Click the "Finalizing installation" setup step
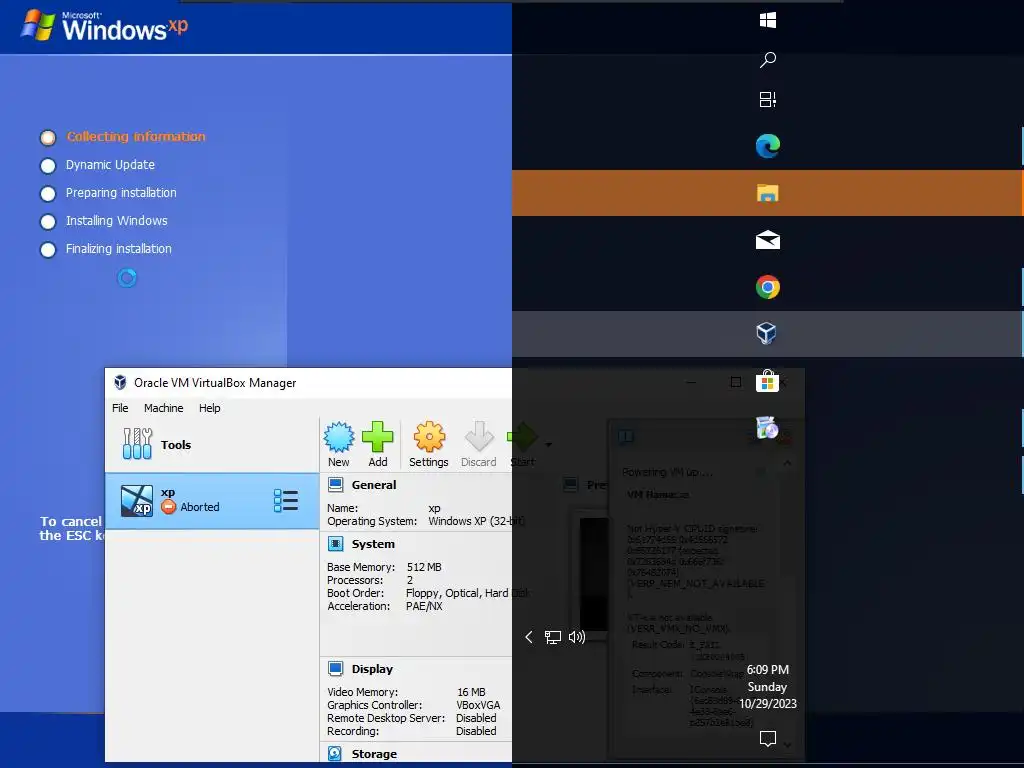Image resolution: width=1024 pixels, height=768 pixels. coord(118,249)
